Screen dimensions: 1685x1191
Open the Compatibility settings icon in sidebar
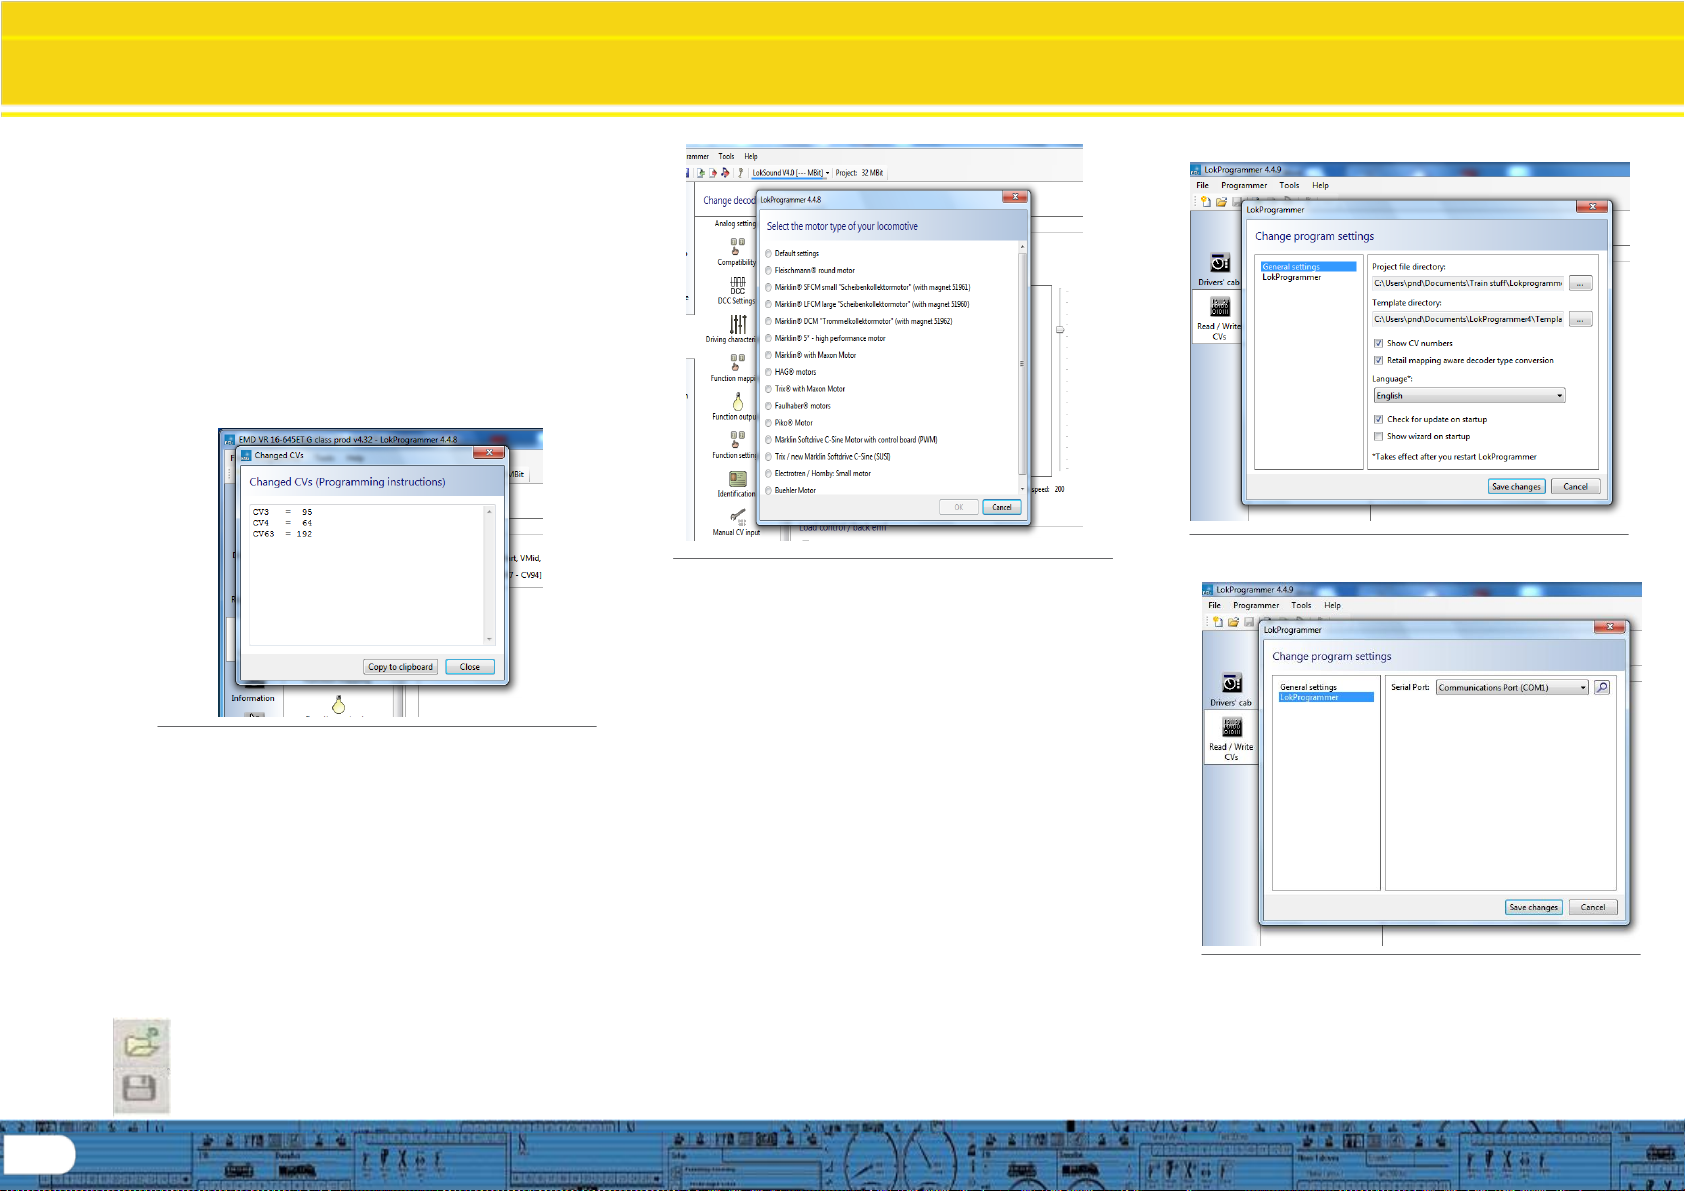[x=737, y=247]
